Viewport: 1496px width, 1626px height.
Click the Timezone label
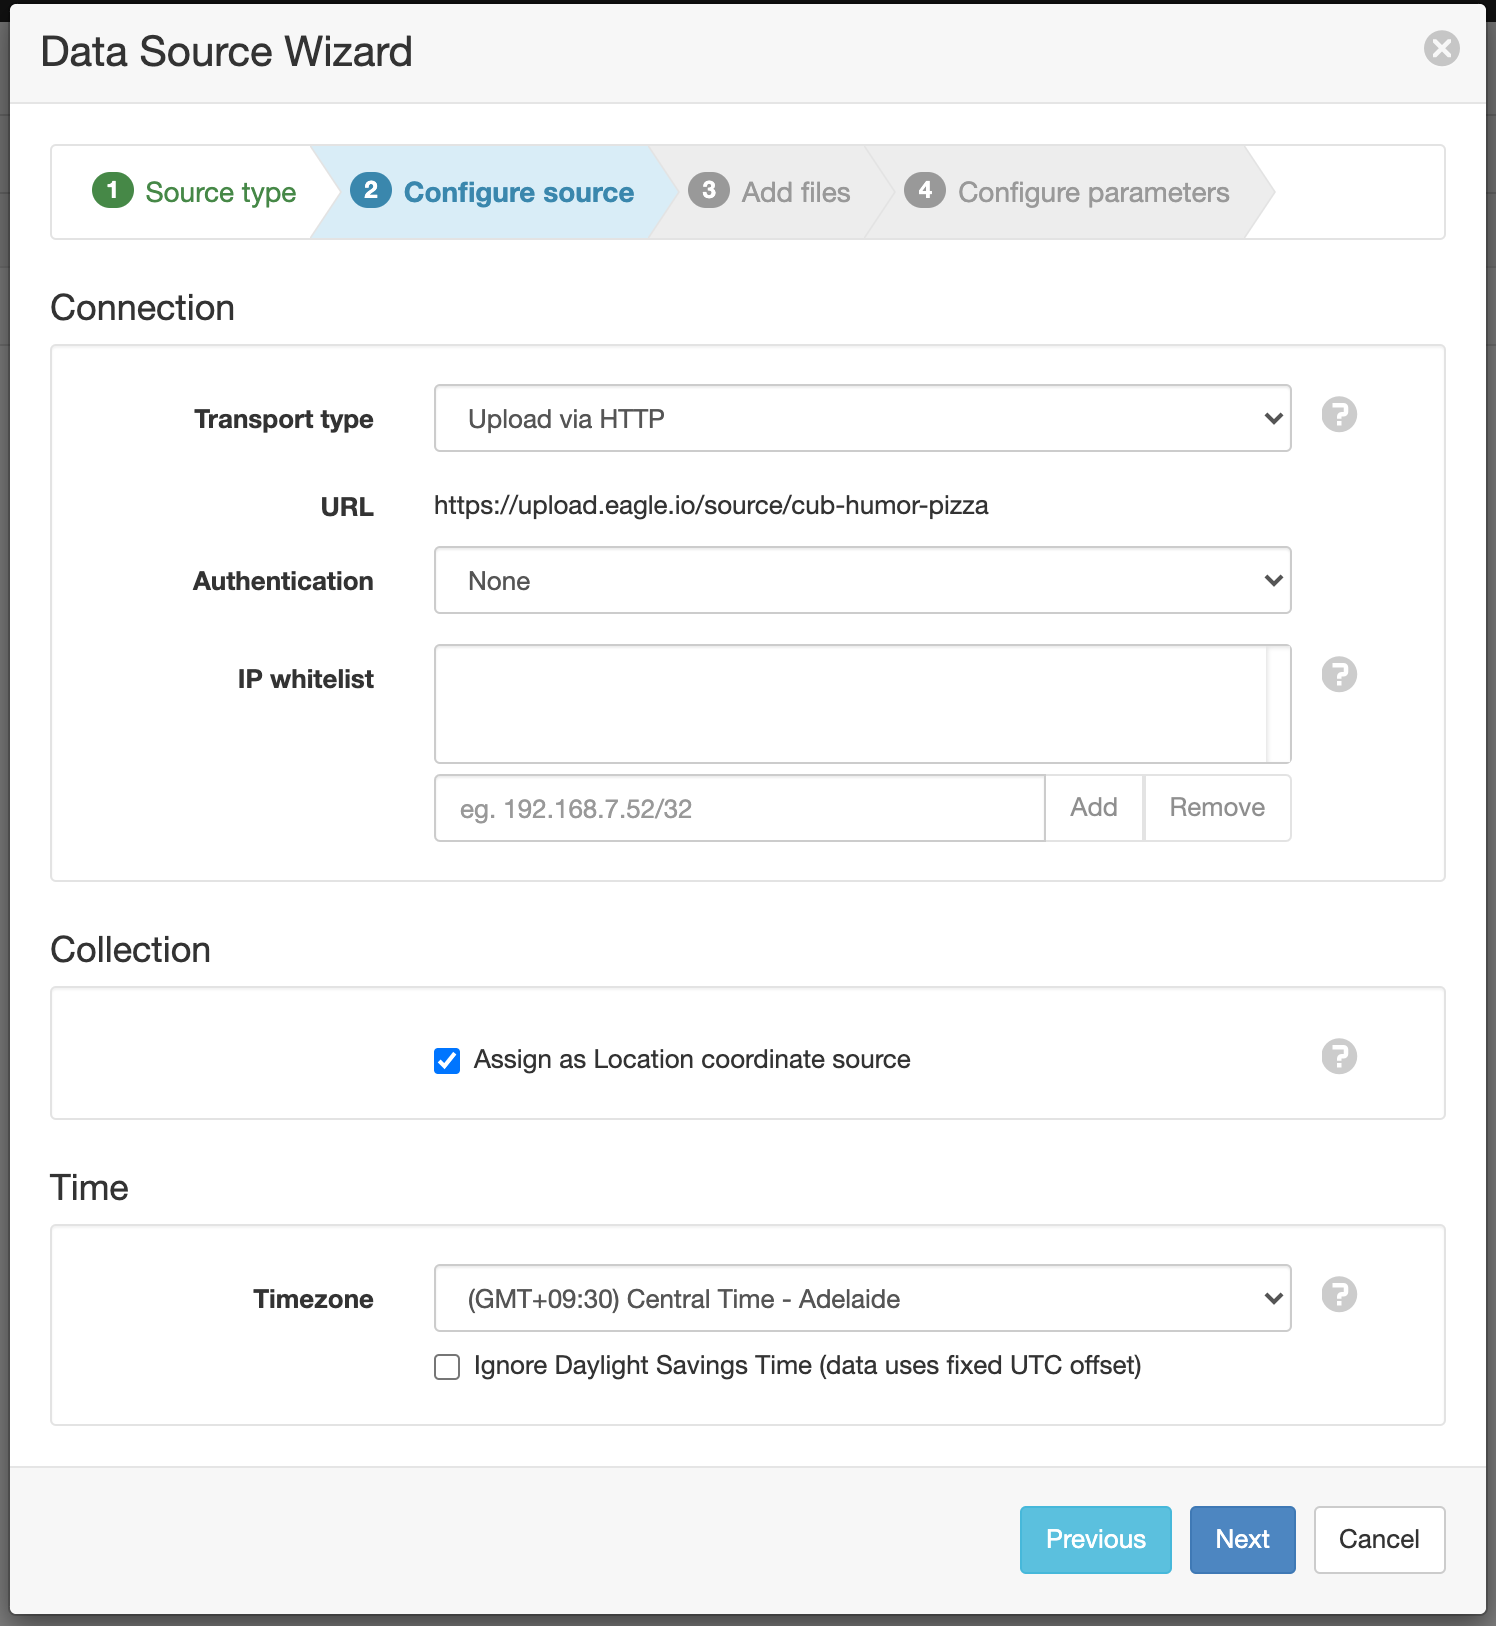point(313,1299)
